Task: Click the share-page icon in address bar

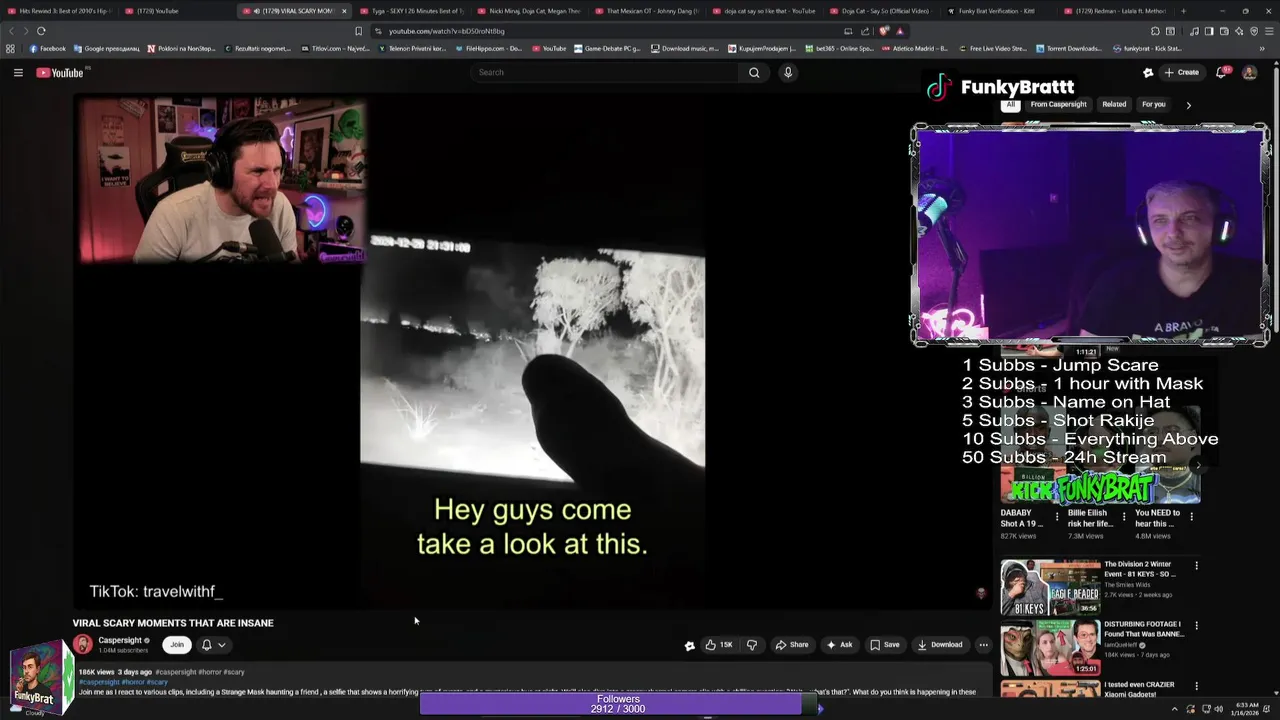Action: point(865,31)
